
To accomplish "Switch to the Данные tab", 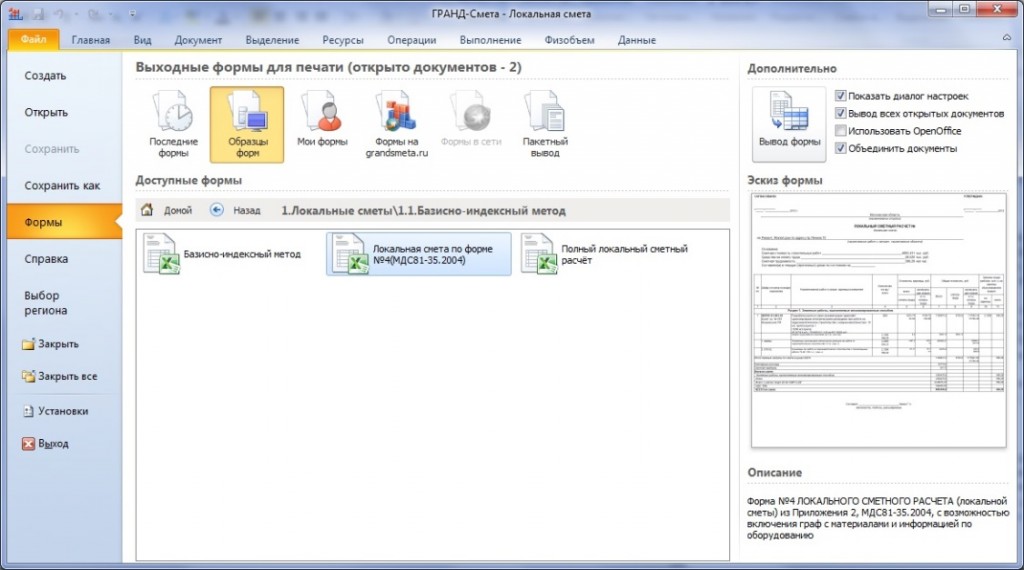I will [637, 40].
